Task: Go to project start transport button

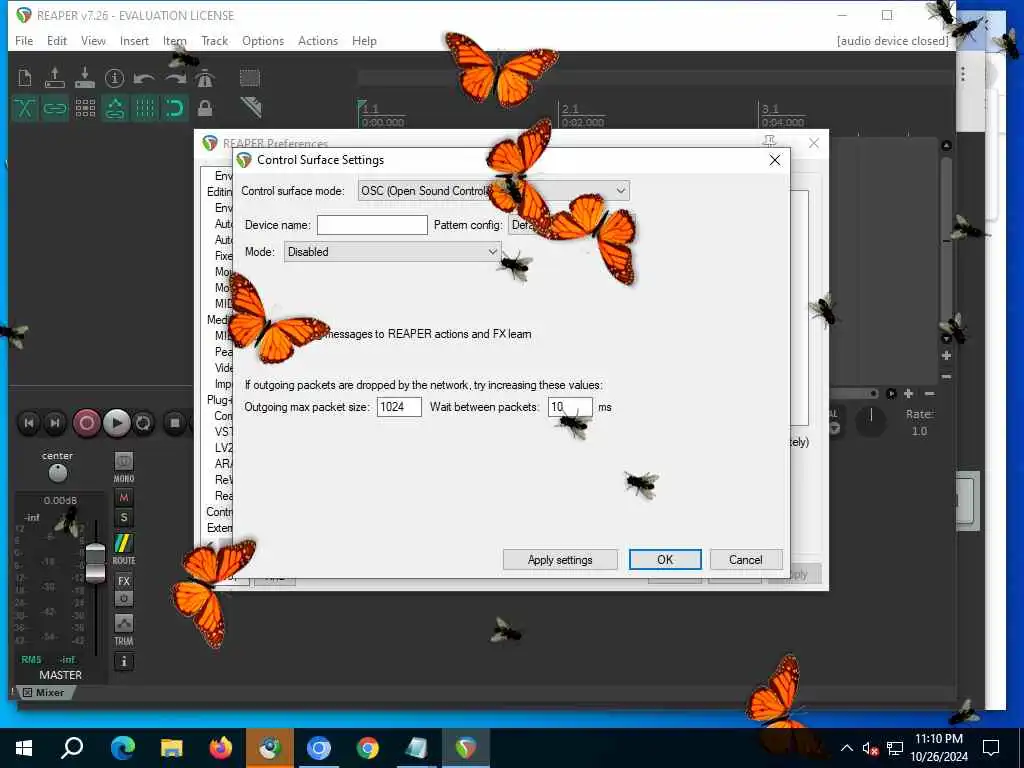Action: (29, 423)
